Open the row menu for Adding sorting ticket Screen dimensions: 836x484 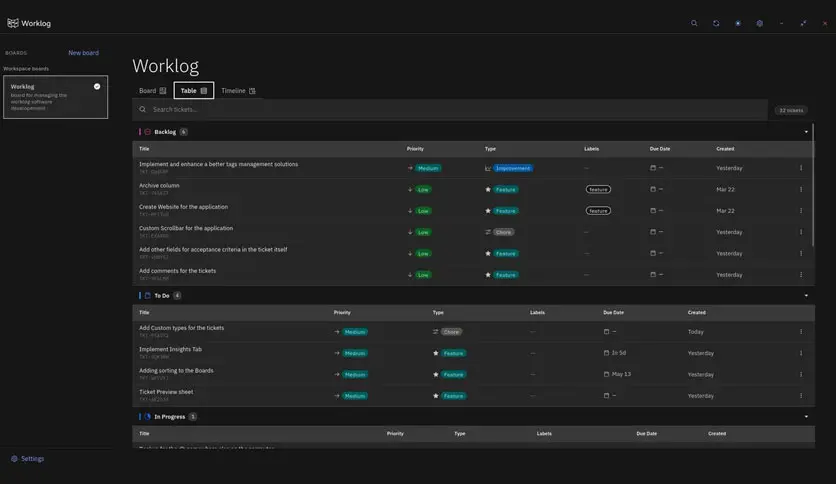pyautogui.click(x=801, y=374)
